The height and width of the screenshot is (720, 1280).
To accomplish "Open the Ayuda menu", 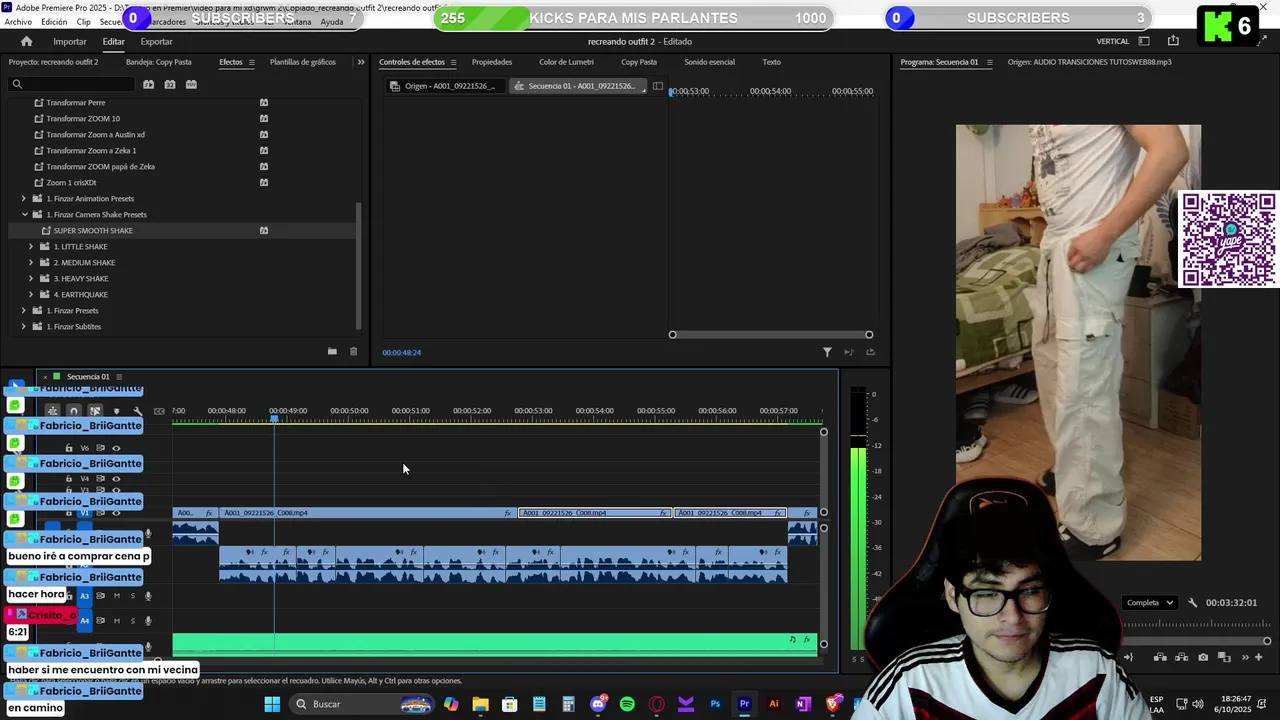I will (x=332, y=21).
